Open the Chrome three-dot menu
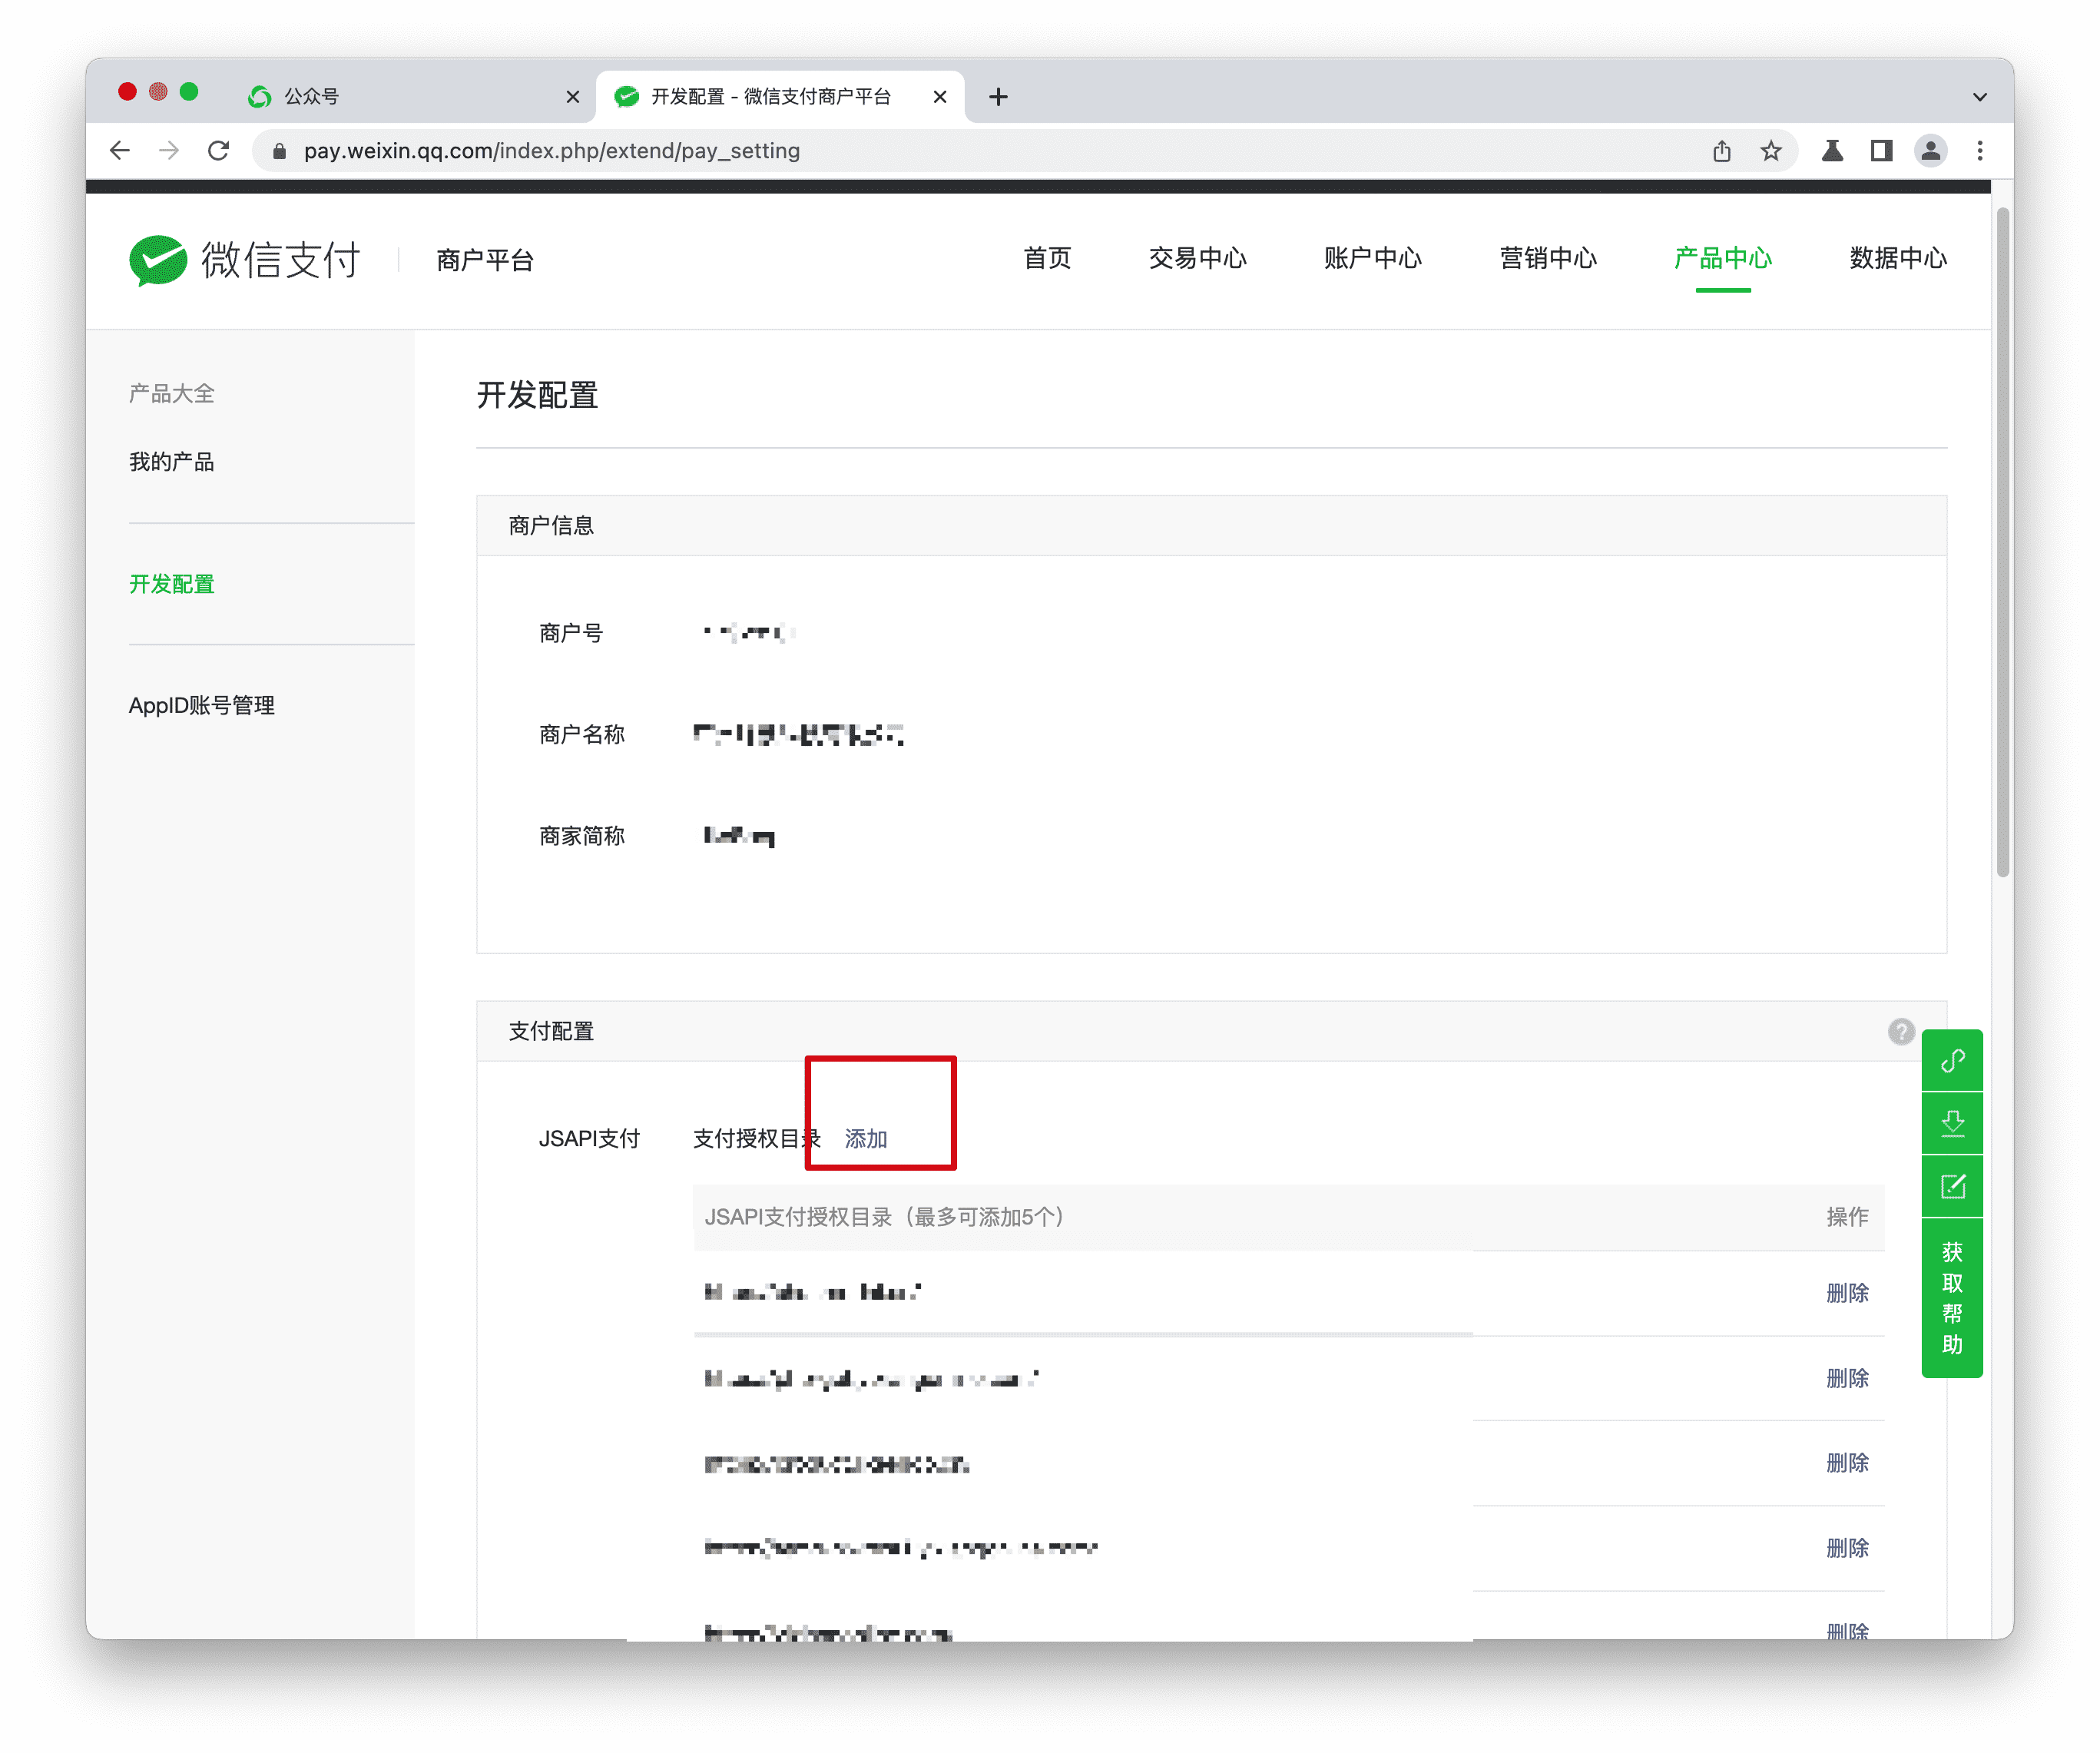Screen dimensions: 2100x1753 (1979, 151)
